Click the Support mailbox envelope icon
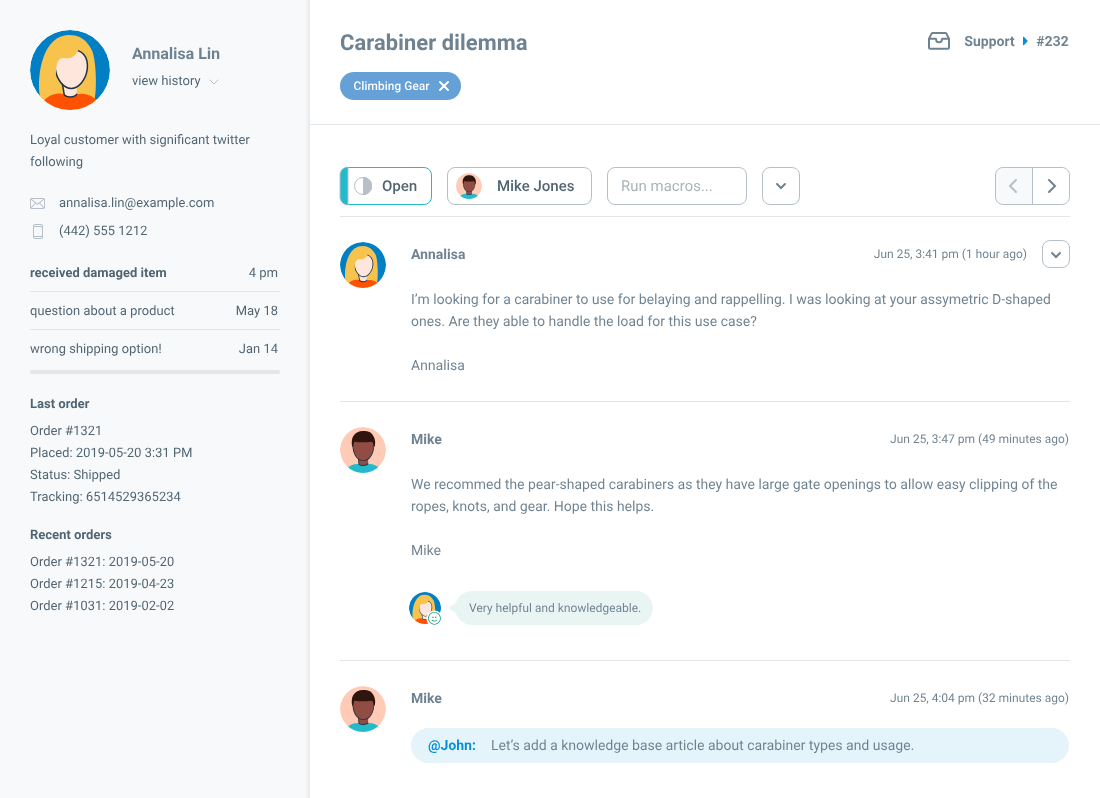 [x=938, y=41]
